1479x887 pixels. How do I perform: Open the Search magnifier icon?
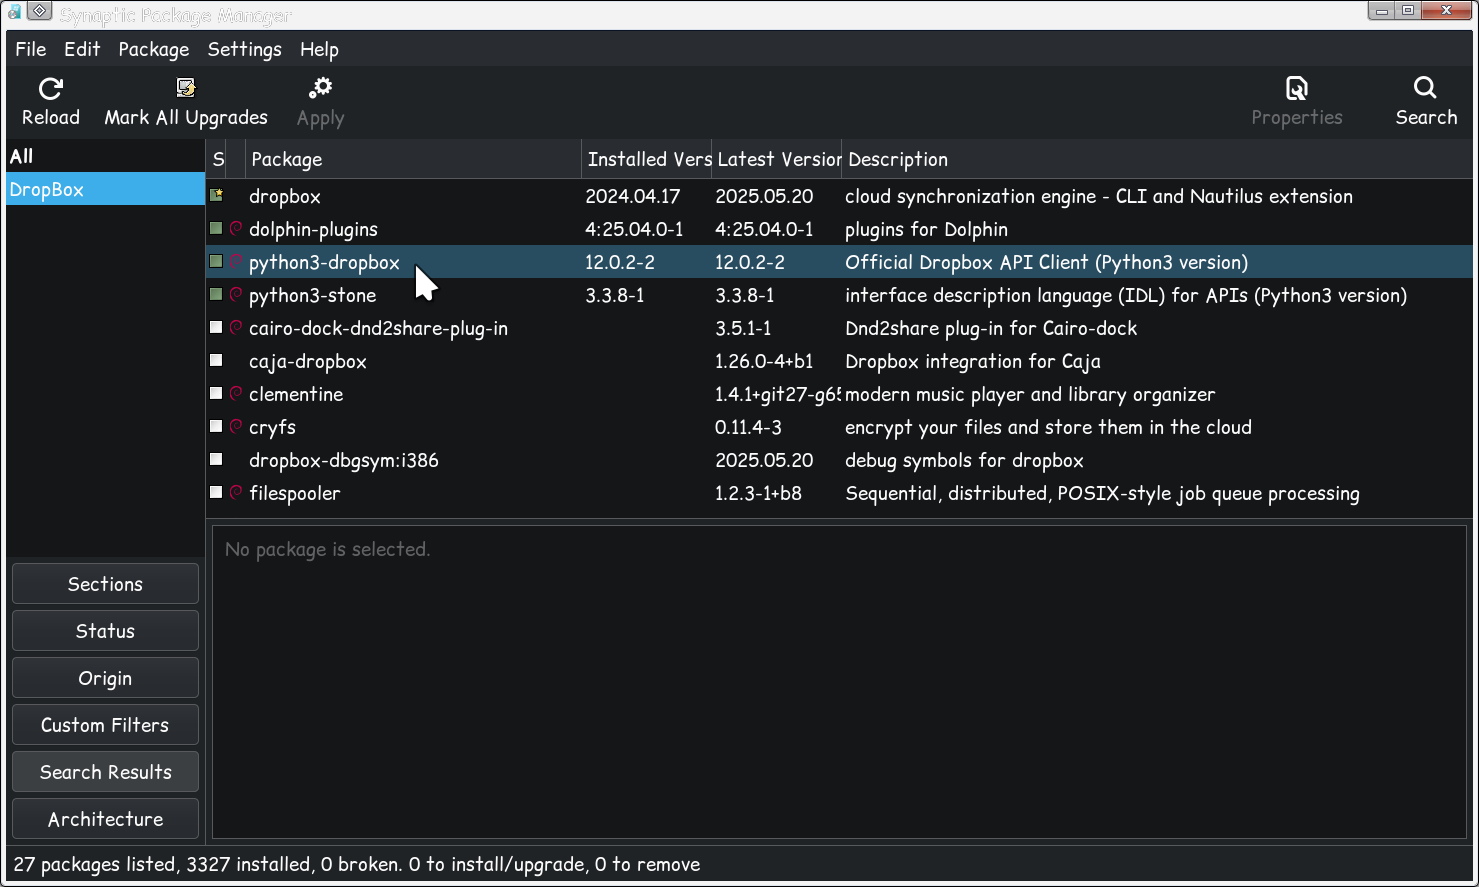1425,88
